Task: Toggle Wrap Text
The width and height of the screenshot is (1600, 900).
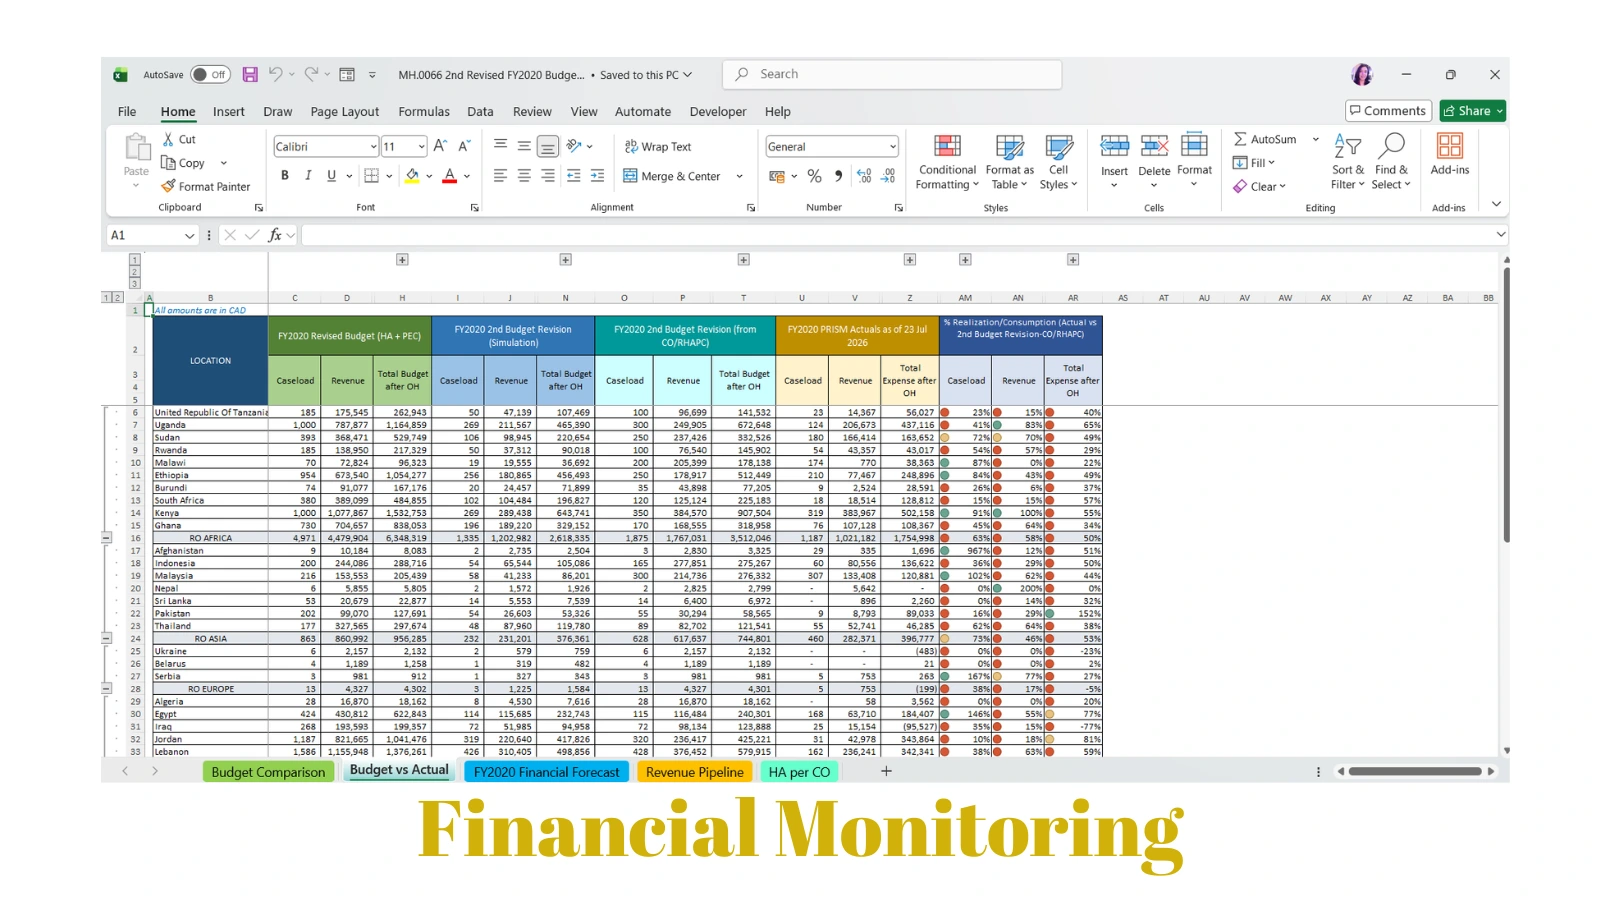Action: (658, 147)
